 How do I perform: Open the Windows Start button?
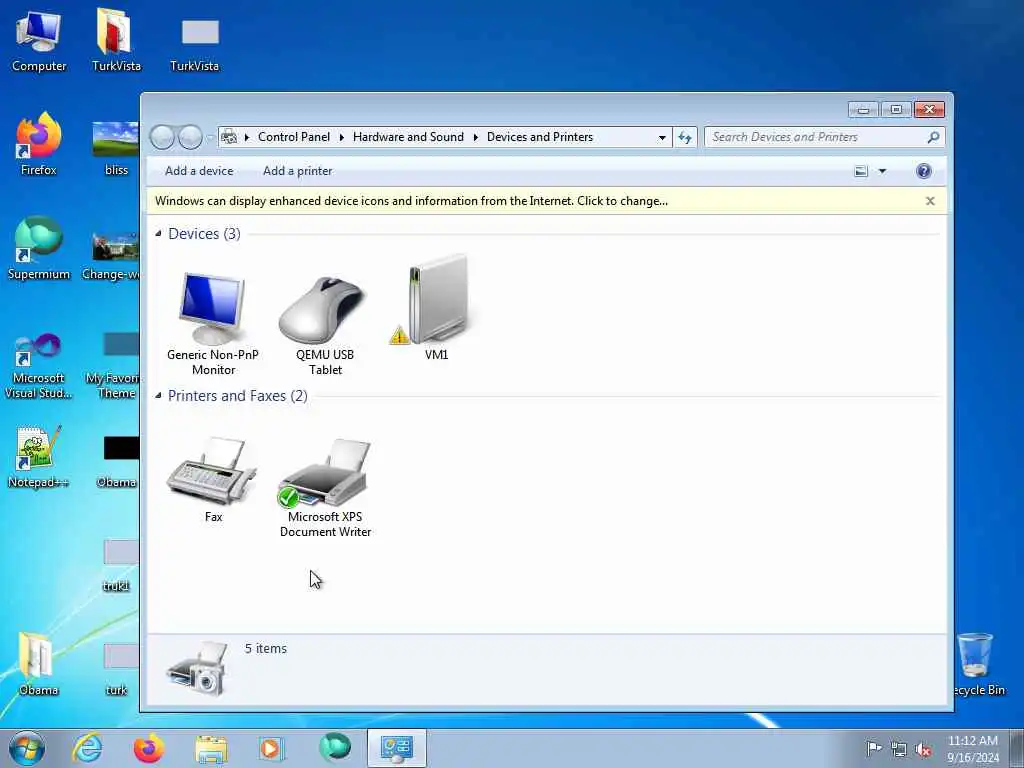click(27, 748)
